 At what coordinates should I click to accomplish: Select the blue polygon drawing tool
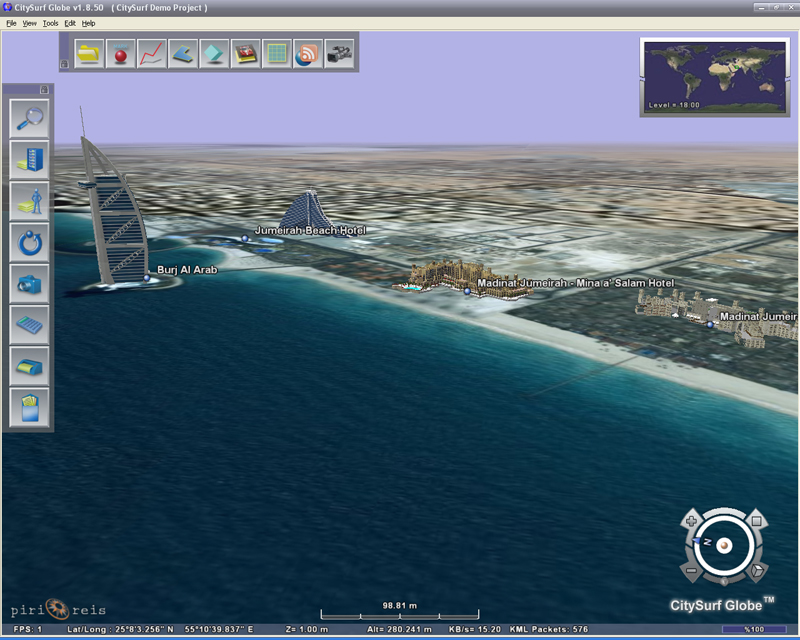[x=183, y=54]
